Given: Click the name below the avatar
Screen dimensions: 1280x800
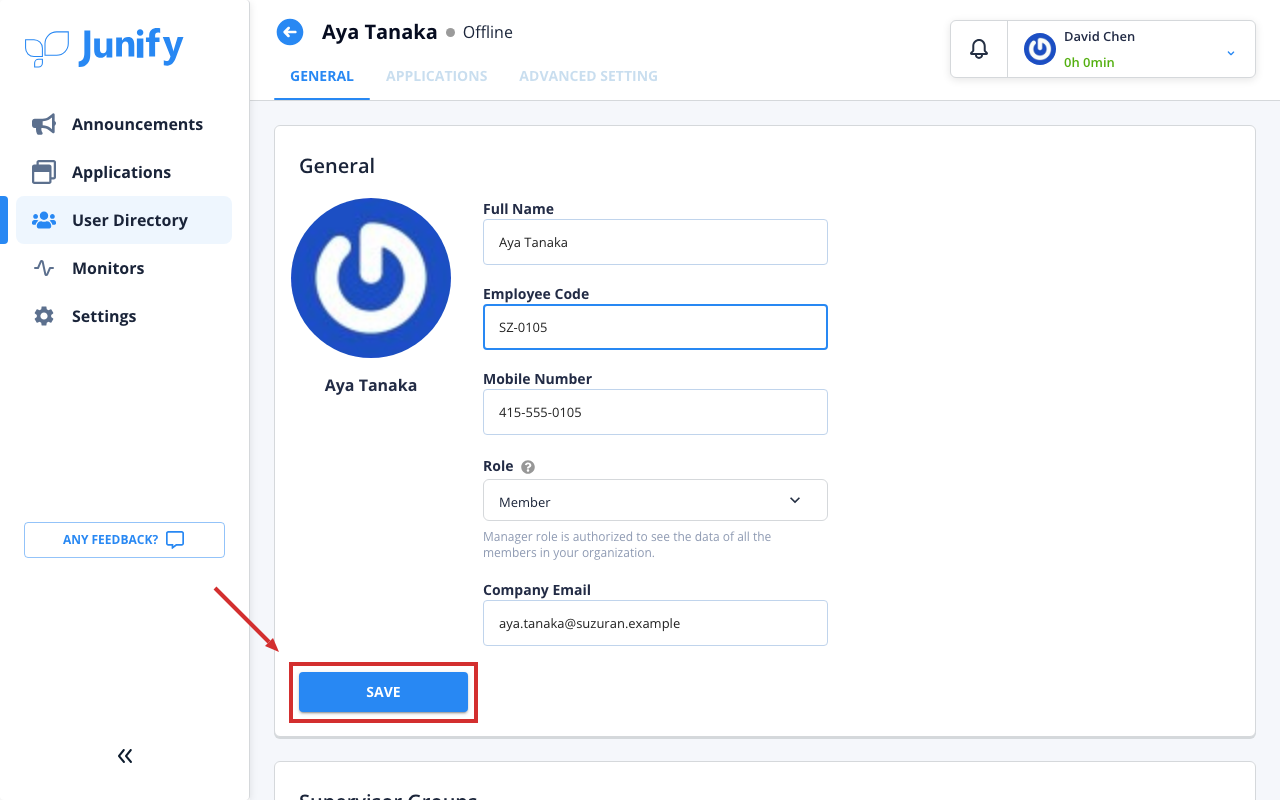Looking at the screenshot, I should pos(371,385).
